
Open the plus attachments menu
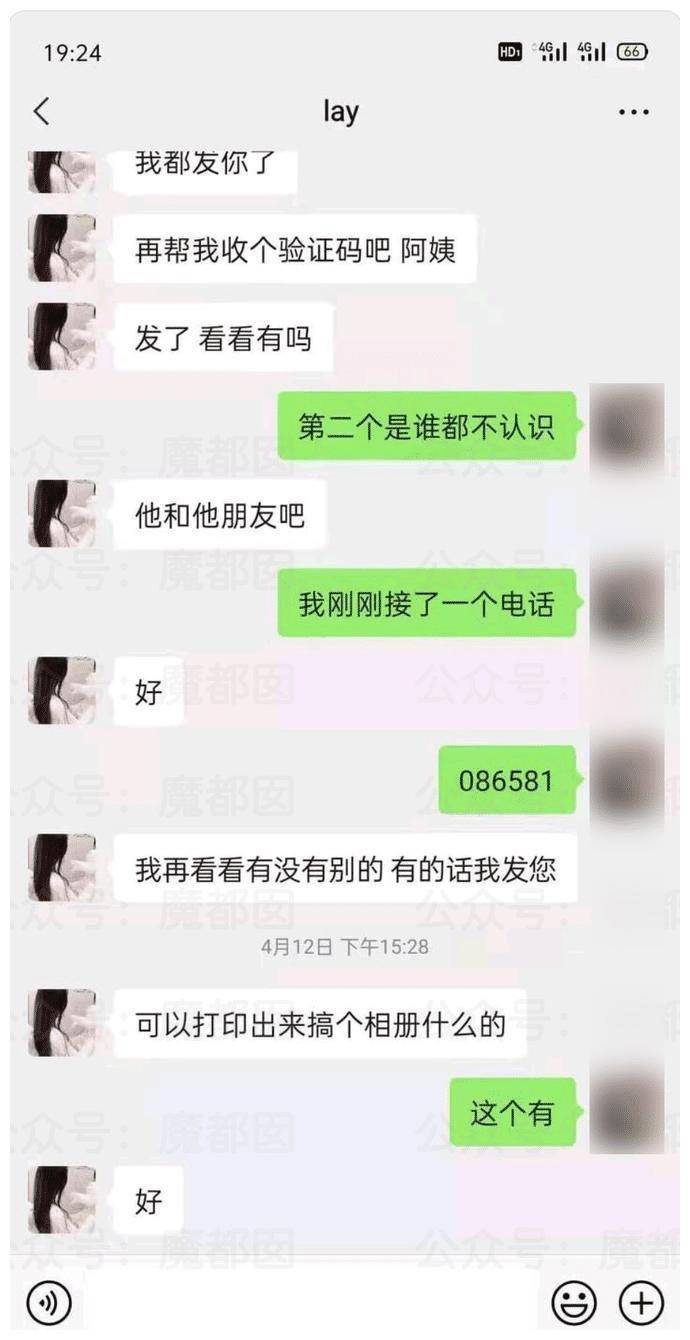(x=642, y=1302)
